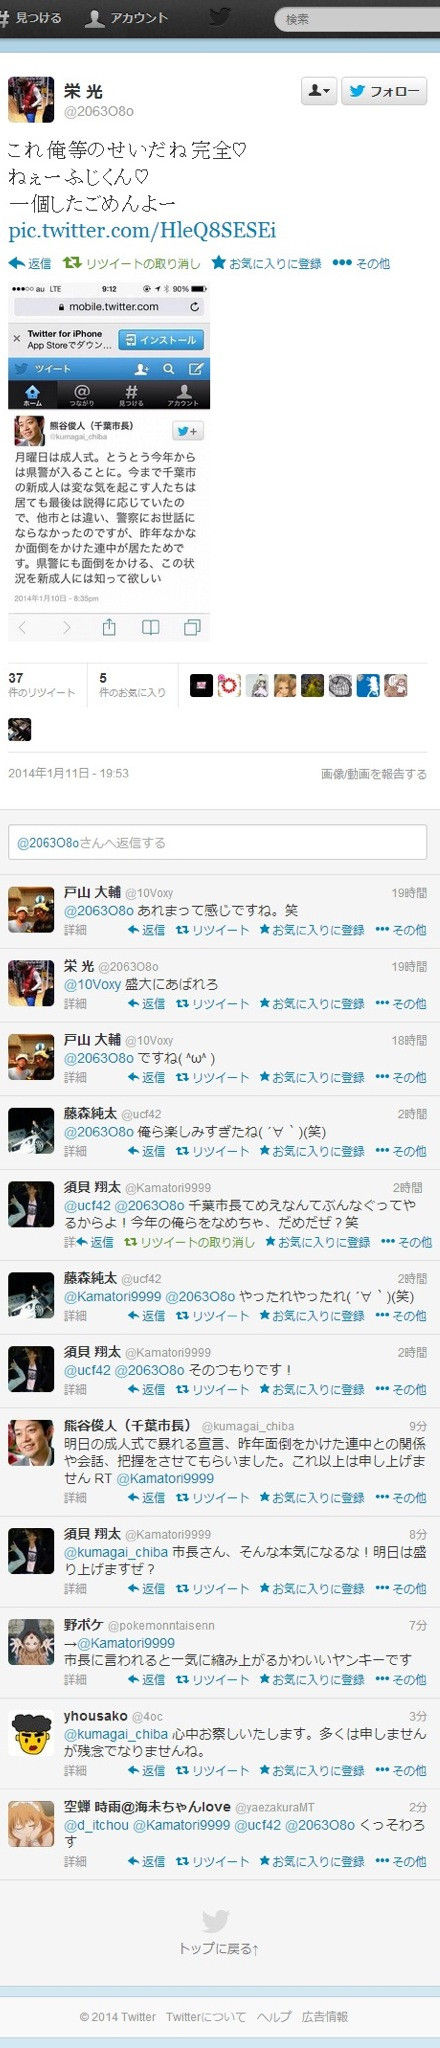
Task: Open the embedded mobile screenshot image
Action: point(109,461)
